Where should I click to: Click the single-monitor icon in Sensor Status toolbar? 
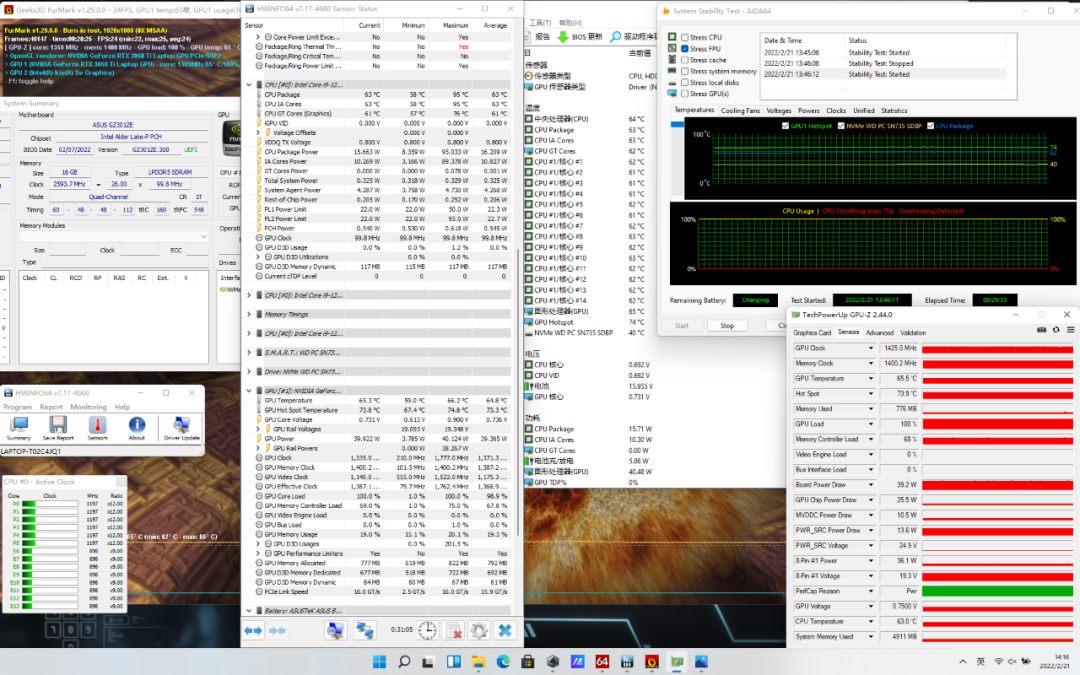pyautogui.click(x=335, y=630)
